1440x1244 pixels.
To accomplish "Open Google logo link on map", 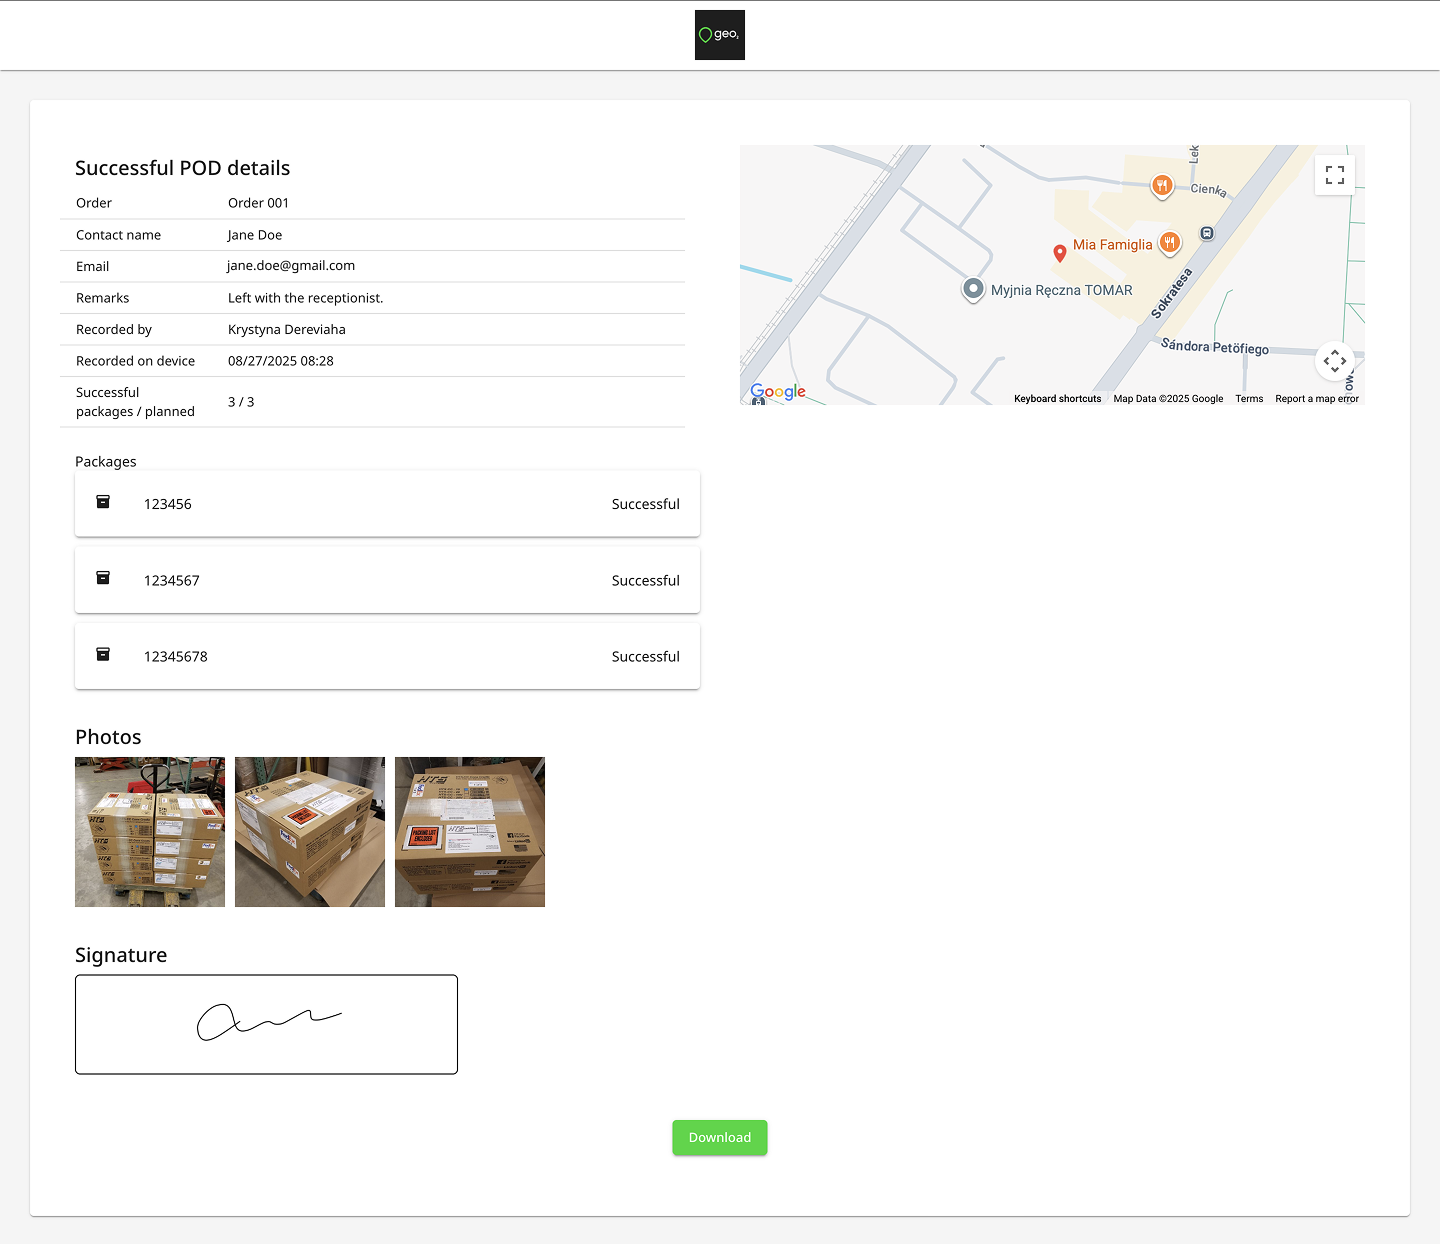I will pos(778,391).
